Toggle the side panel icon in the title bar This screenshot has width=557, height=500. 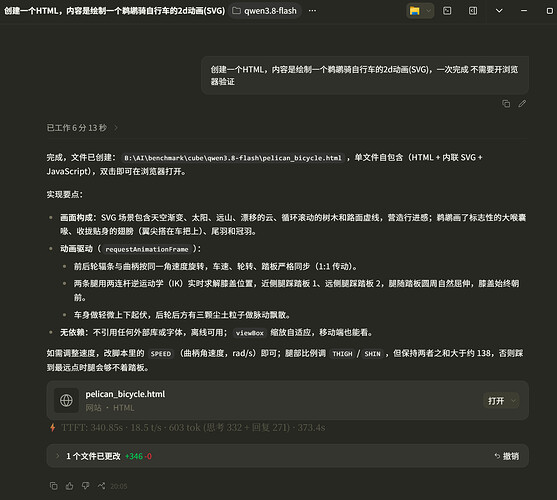tap(473, 11)
